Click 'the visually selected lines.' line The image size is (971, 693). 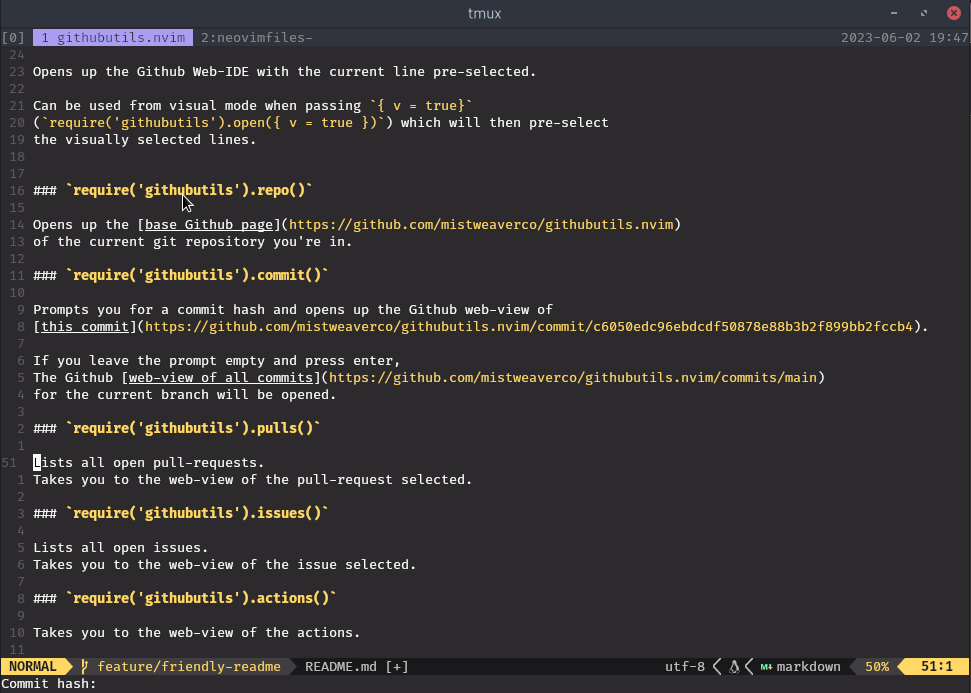click(145, 139)
